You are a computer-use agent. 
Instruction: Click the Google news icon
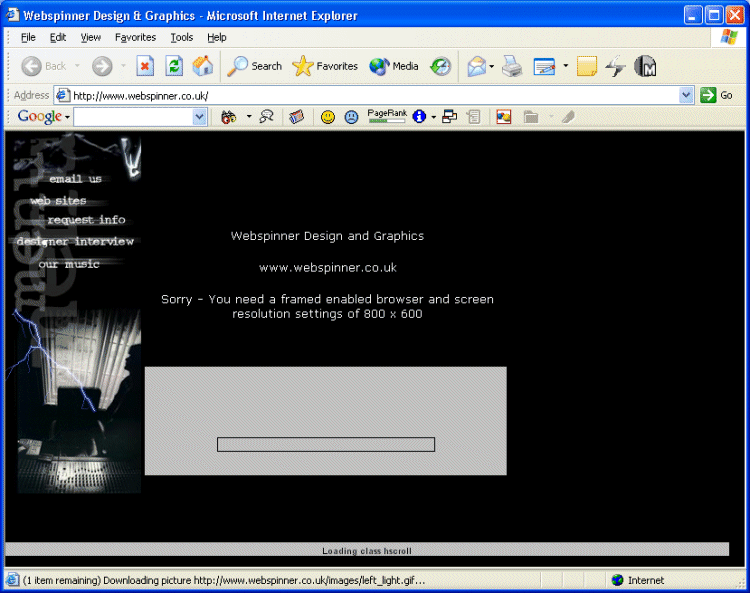pyautogui.click(x=297, y=116)
